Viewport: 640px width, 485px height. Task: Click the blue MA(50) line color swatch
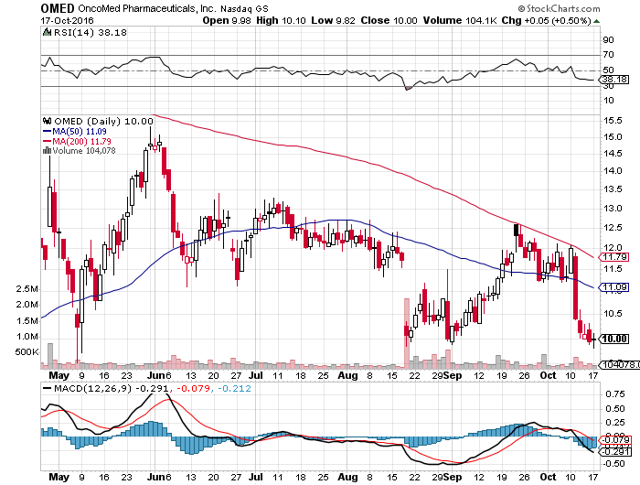47,131
